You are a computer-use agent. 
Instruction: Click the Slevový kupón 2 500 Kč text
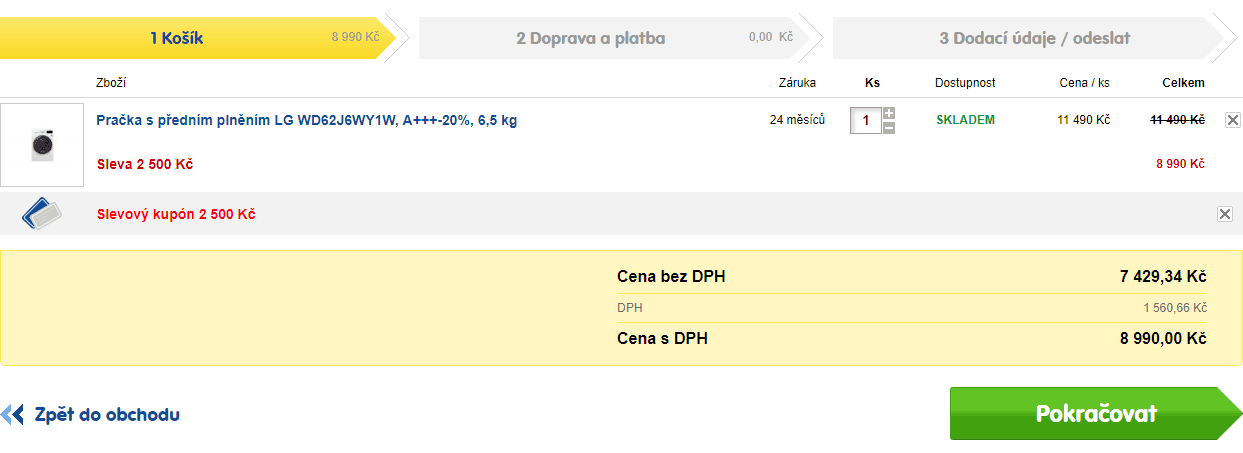point(176,214)
